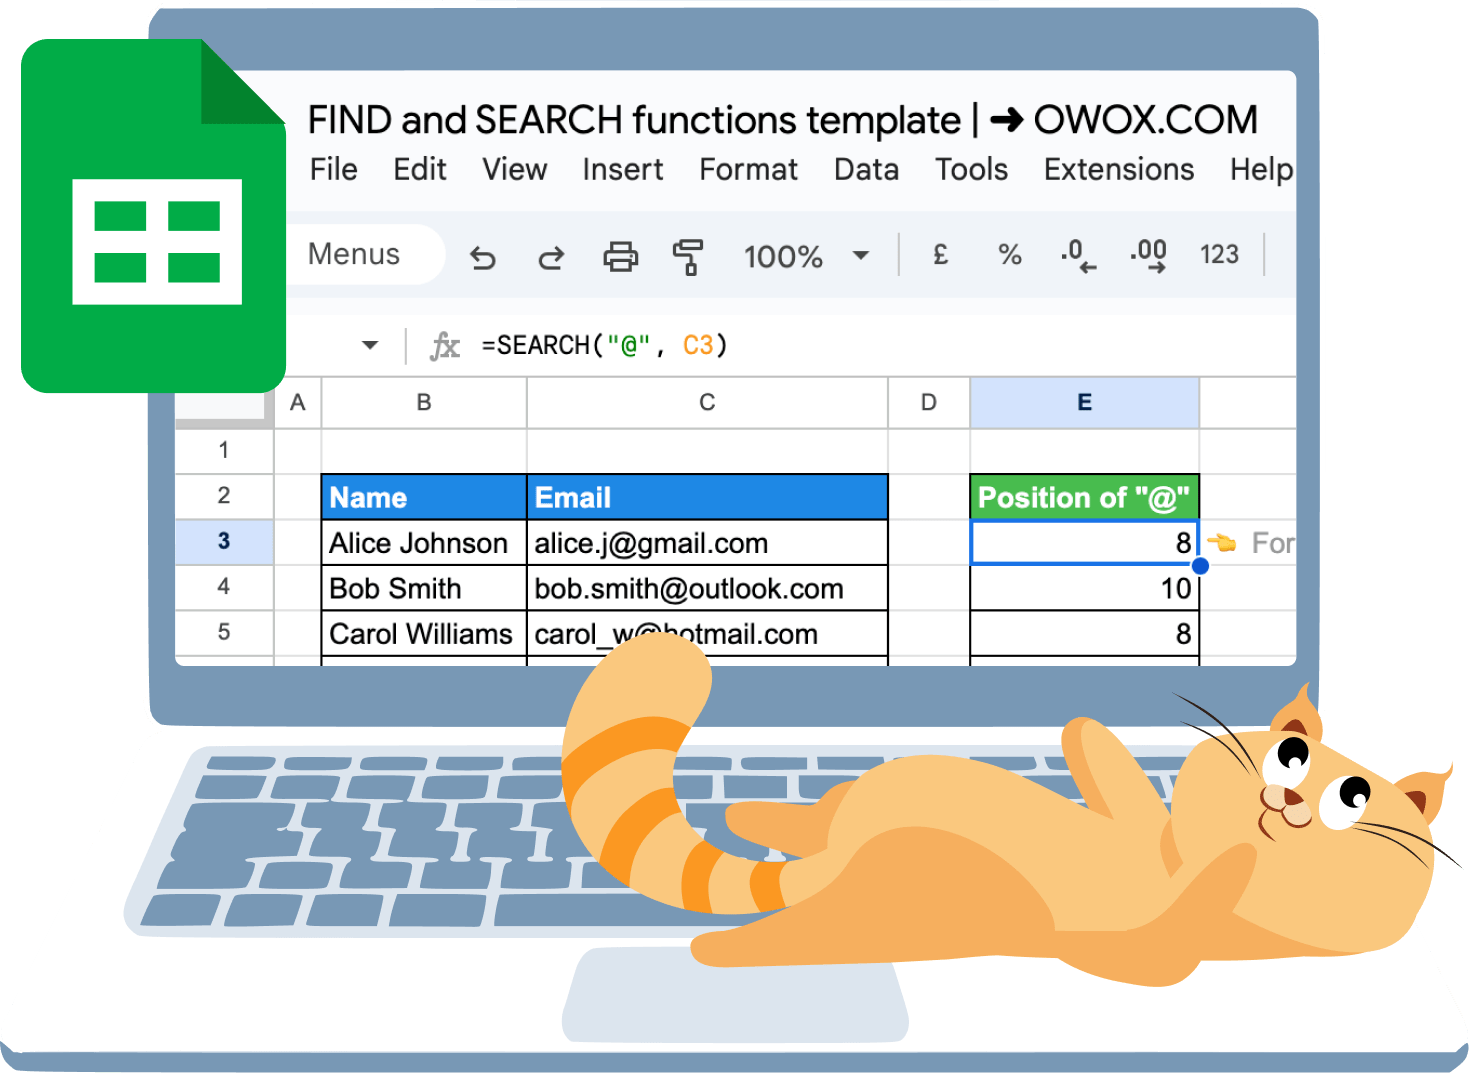Open the Data menu

click(x=867, y=170)
